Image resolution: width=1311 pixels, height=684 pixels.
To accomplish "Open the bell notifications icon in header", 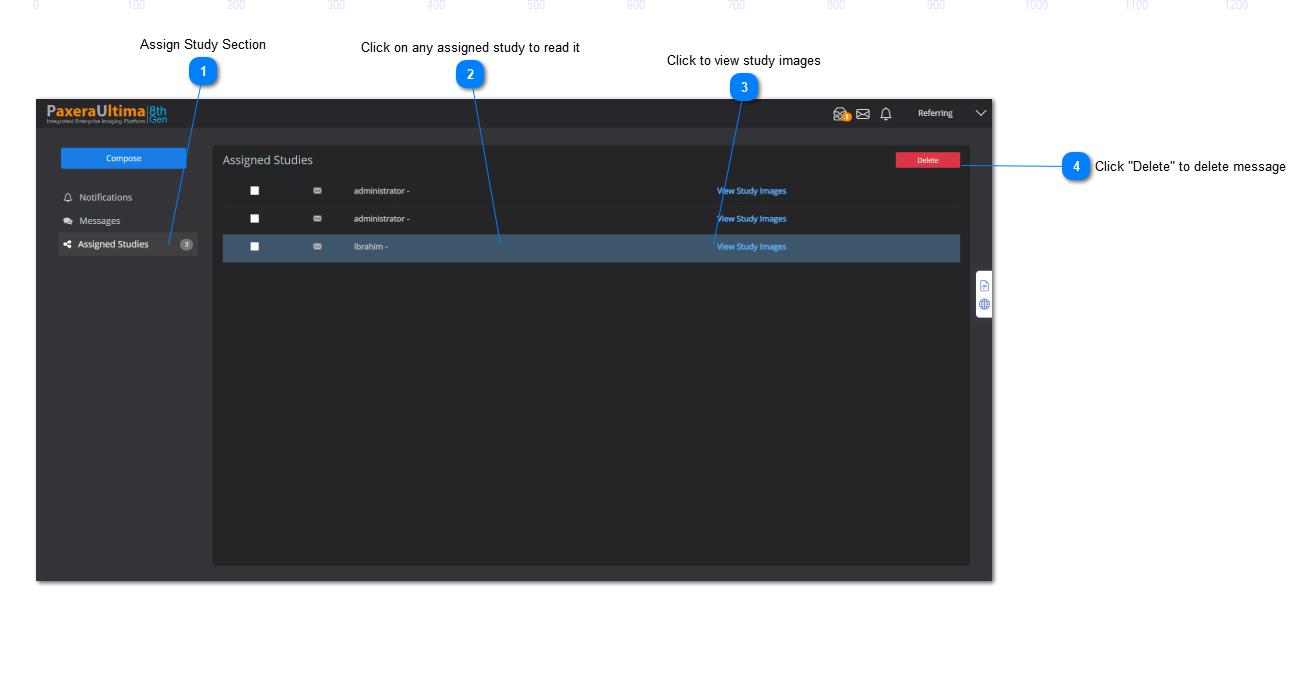I will [886, 114].
